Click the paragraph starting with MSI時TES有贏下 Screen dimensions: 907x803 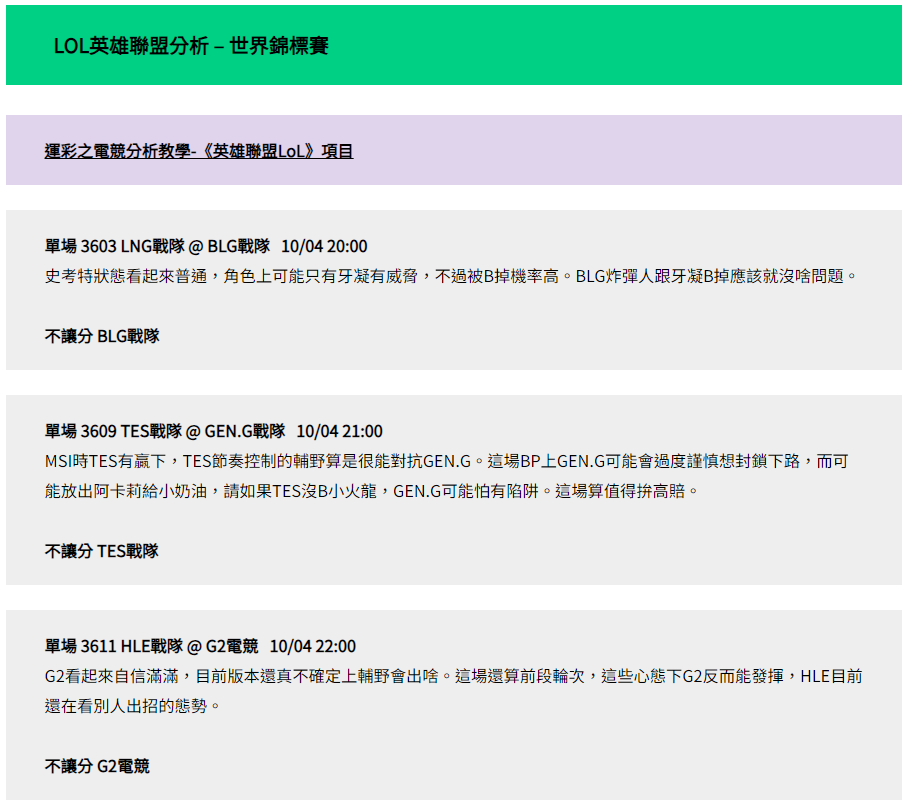pyautogui.click(x=452, y=476)
